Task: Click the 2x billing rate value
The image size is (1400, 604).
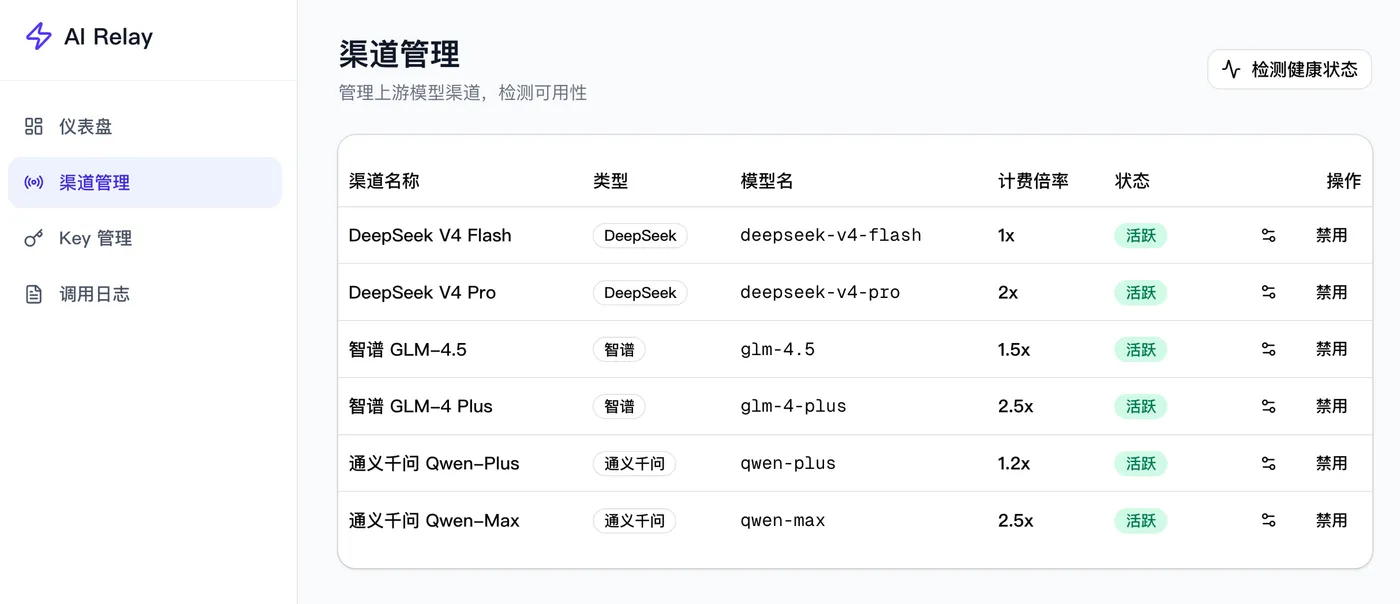Action: click(1008, 292)
